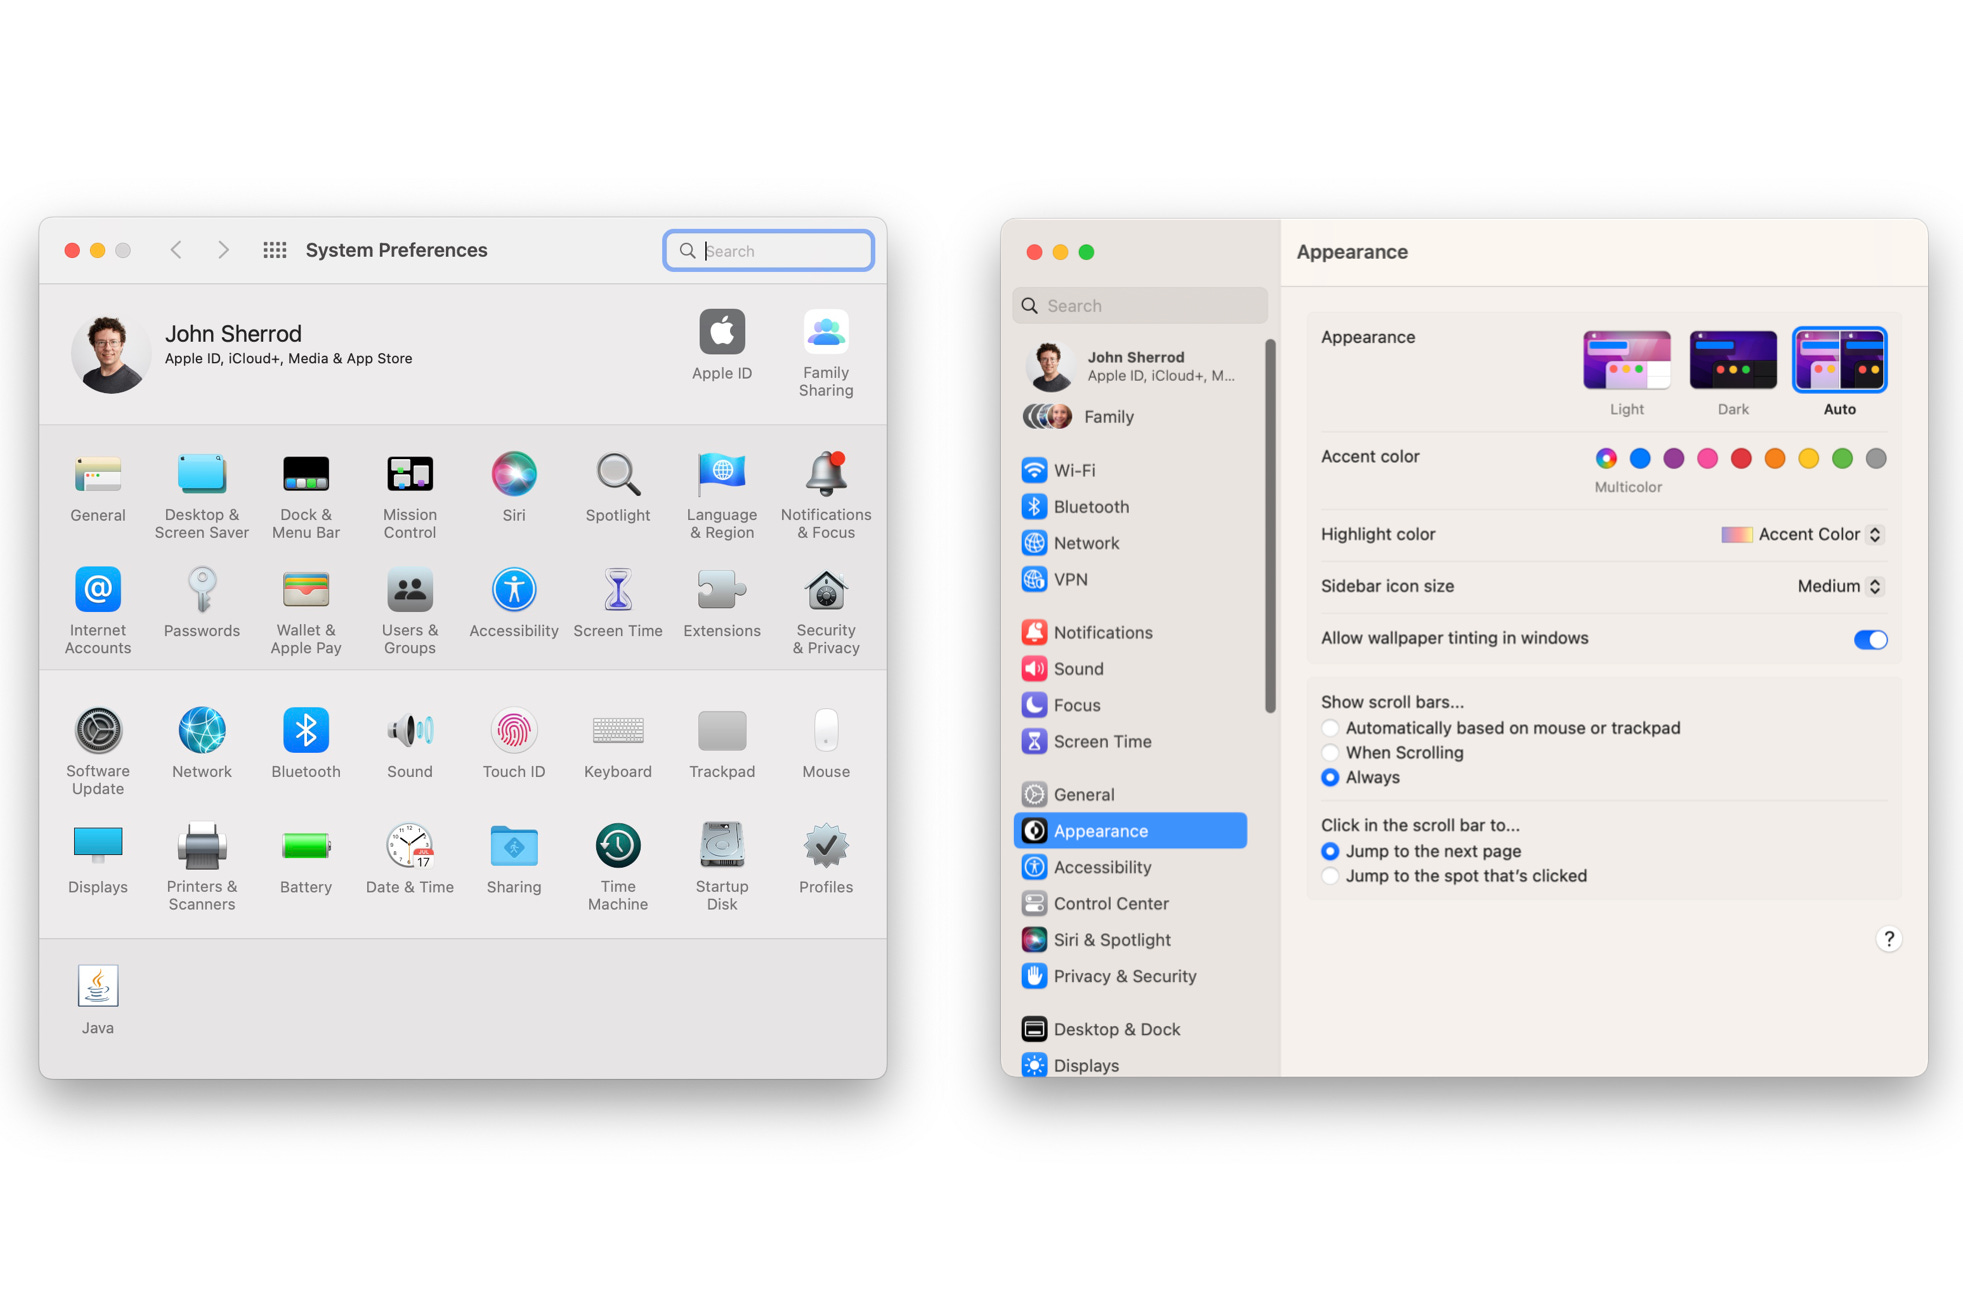This screenshot has height=1307, width=1963.
Task: Select Screen Time in the settings sidebar
Action: click(x=1102, y=741)
